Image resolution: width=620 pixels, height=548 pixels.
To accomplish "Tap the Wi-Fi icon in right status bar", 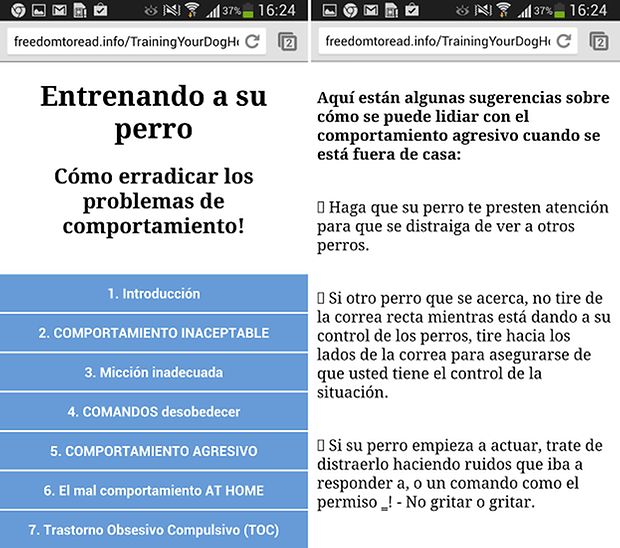I will click(x=504, y=10).
